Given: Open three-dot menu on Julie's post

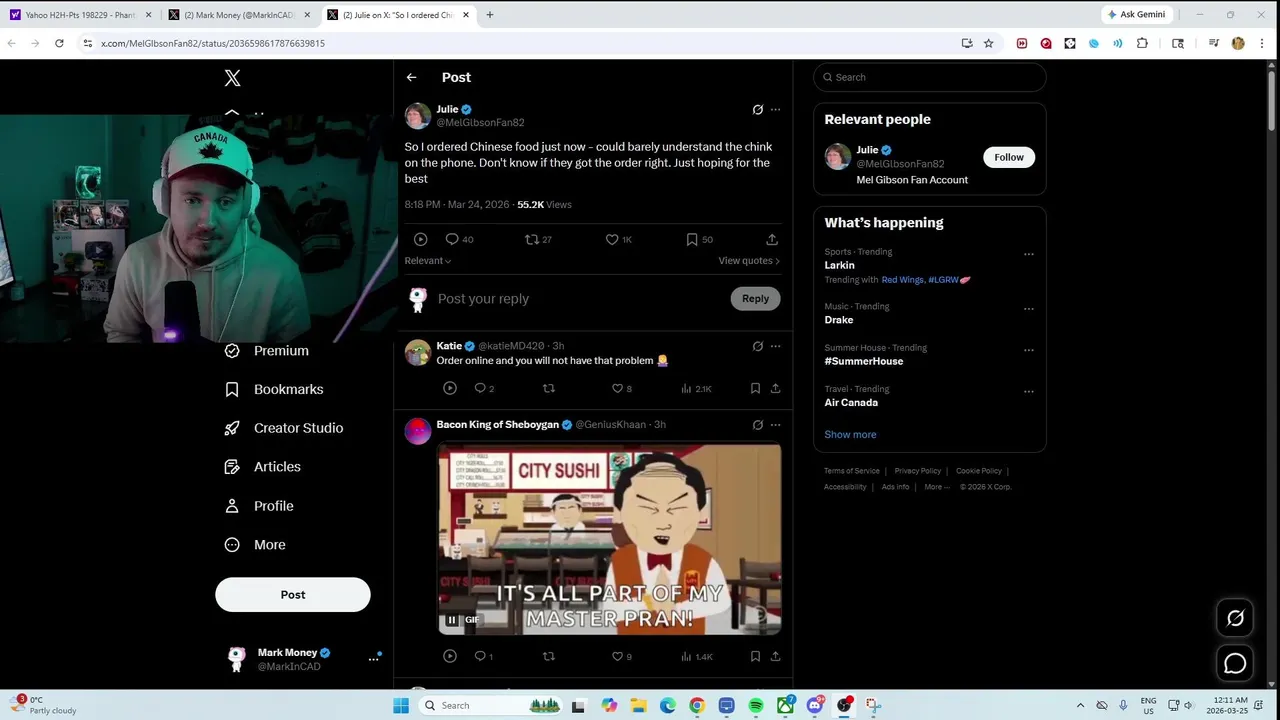Looking at the screenshot, I should click(775, 110).
